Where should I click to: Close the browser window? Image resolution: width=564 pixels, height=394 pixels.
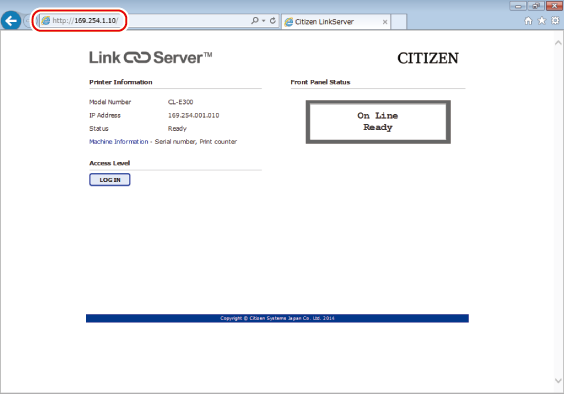pos(554,6)
